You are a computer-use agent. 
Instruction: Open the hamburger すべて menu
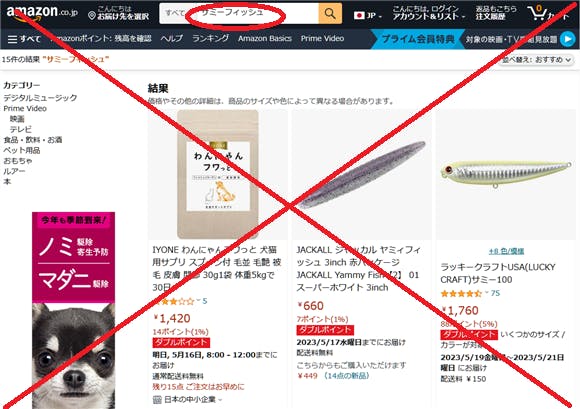click(24, 39)
